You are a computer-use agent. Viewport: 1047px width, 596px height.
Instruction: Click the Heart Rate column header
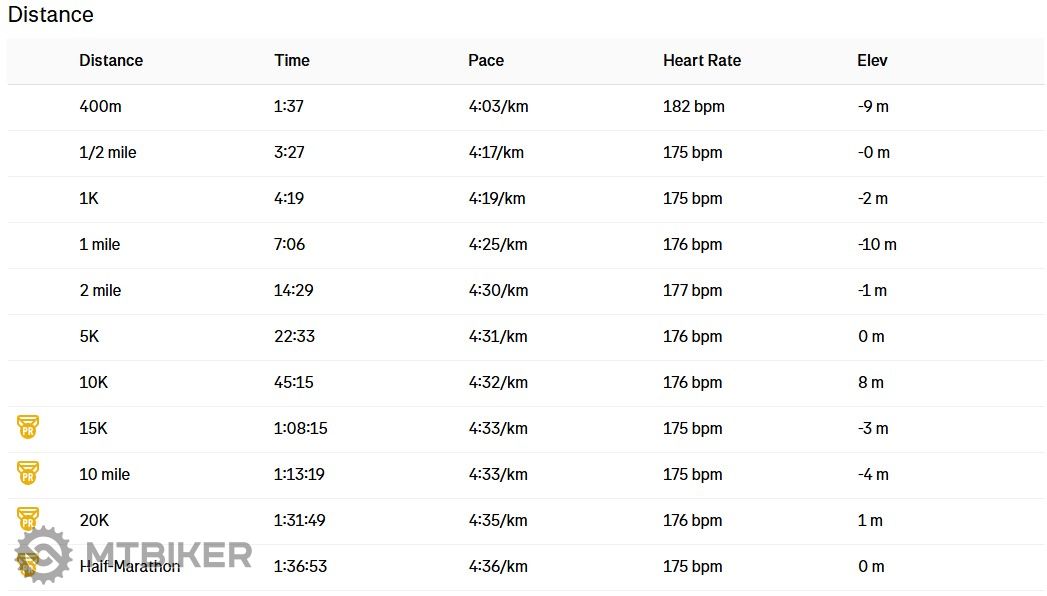point(702,60)
